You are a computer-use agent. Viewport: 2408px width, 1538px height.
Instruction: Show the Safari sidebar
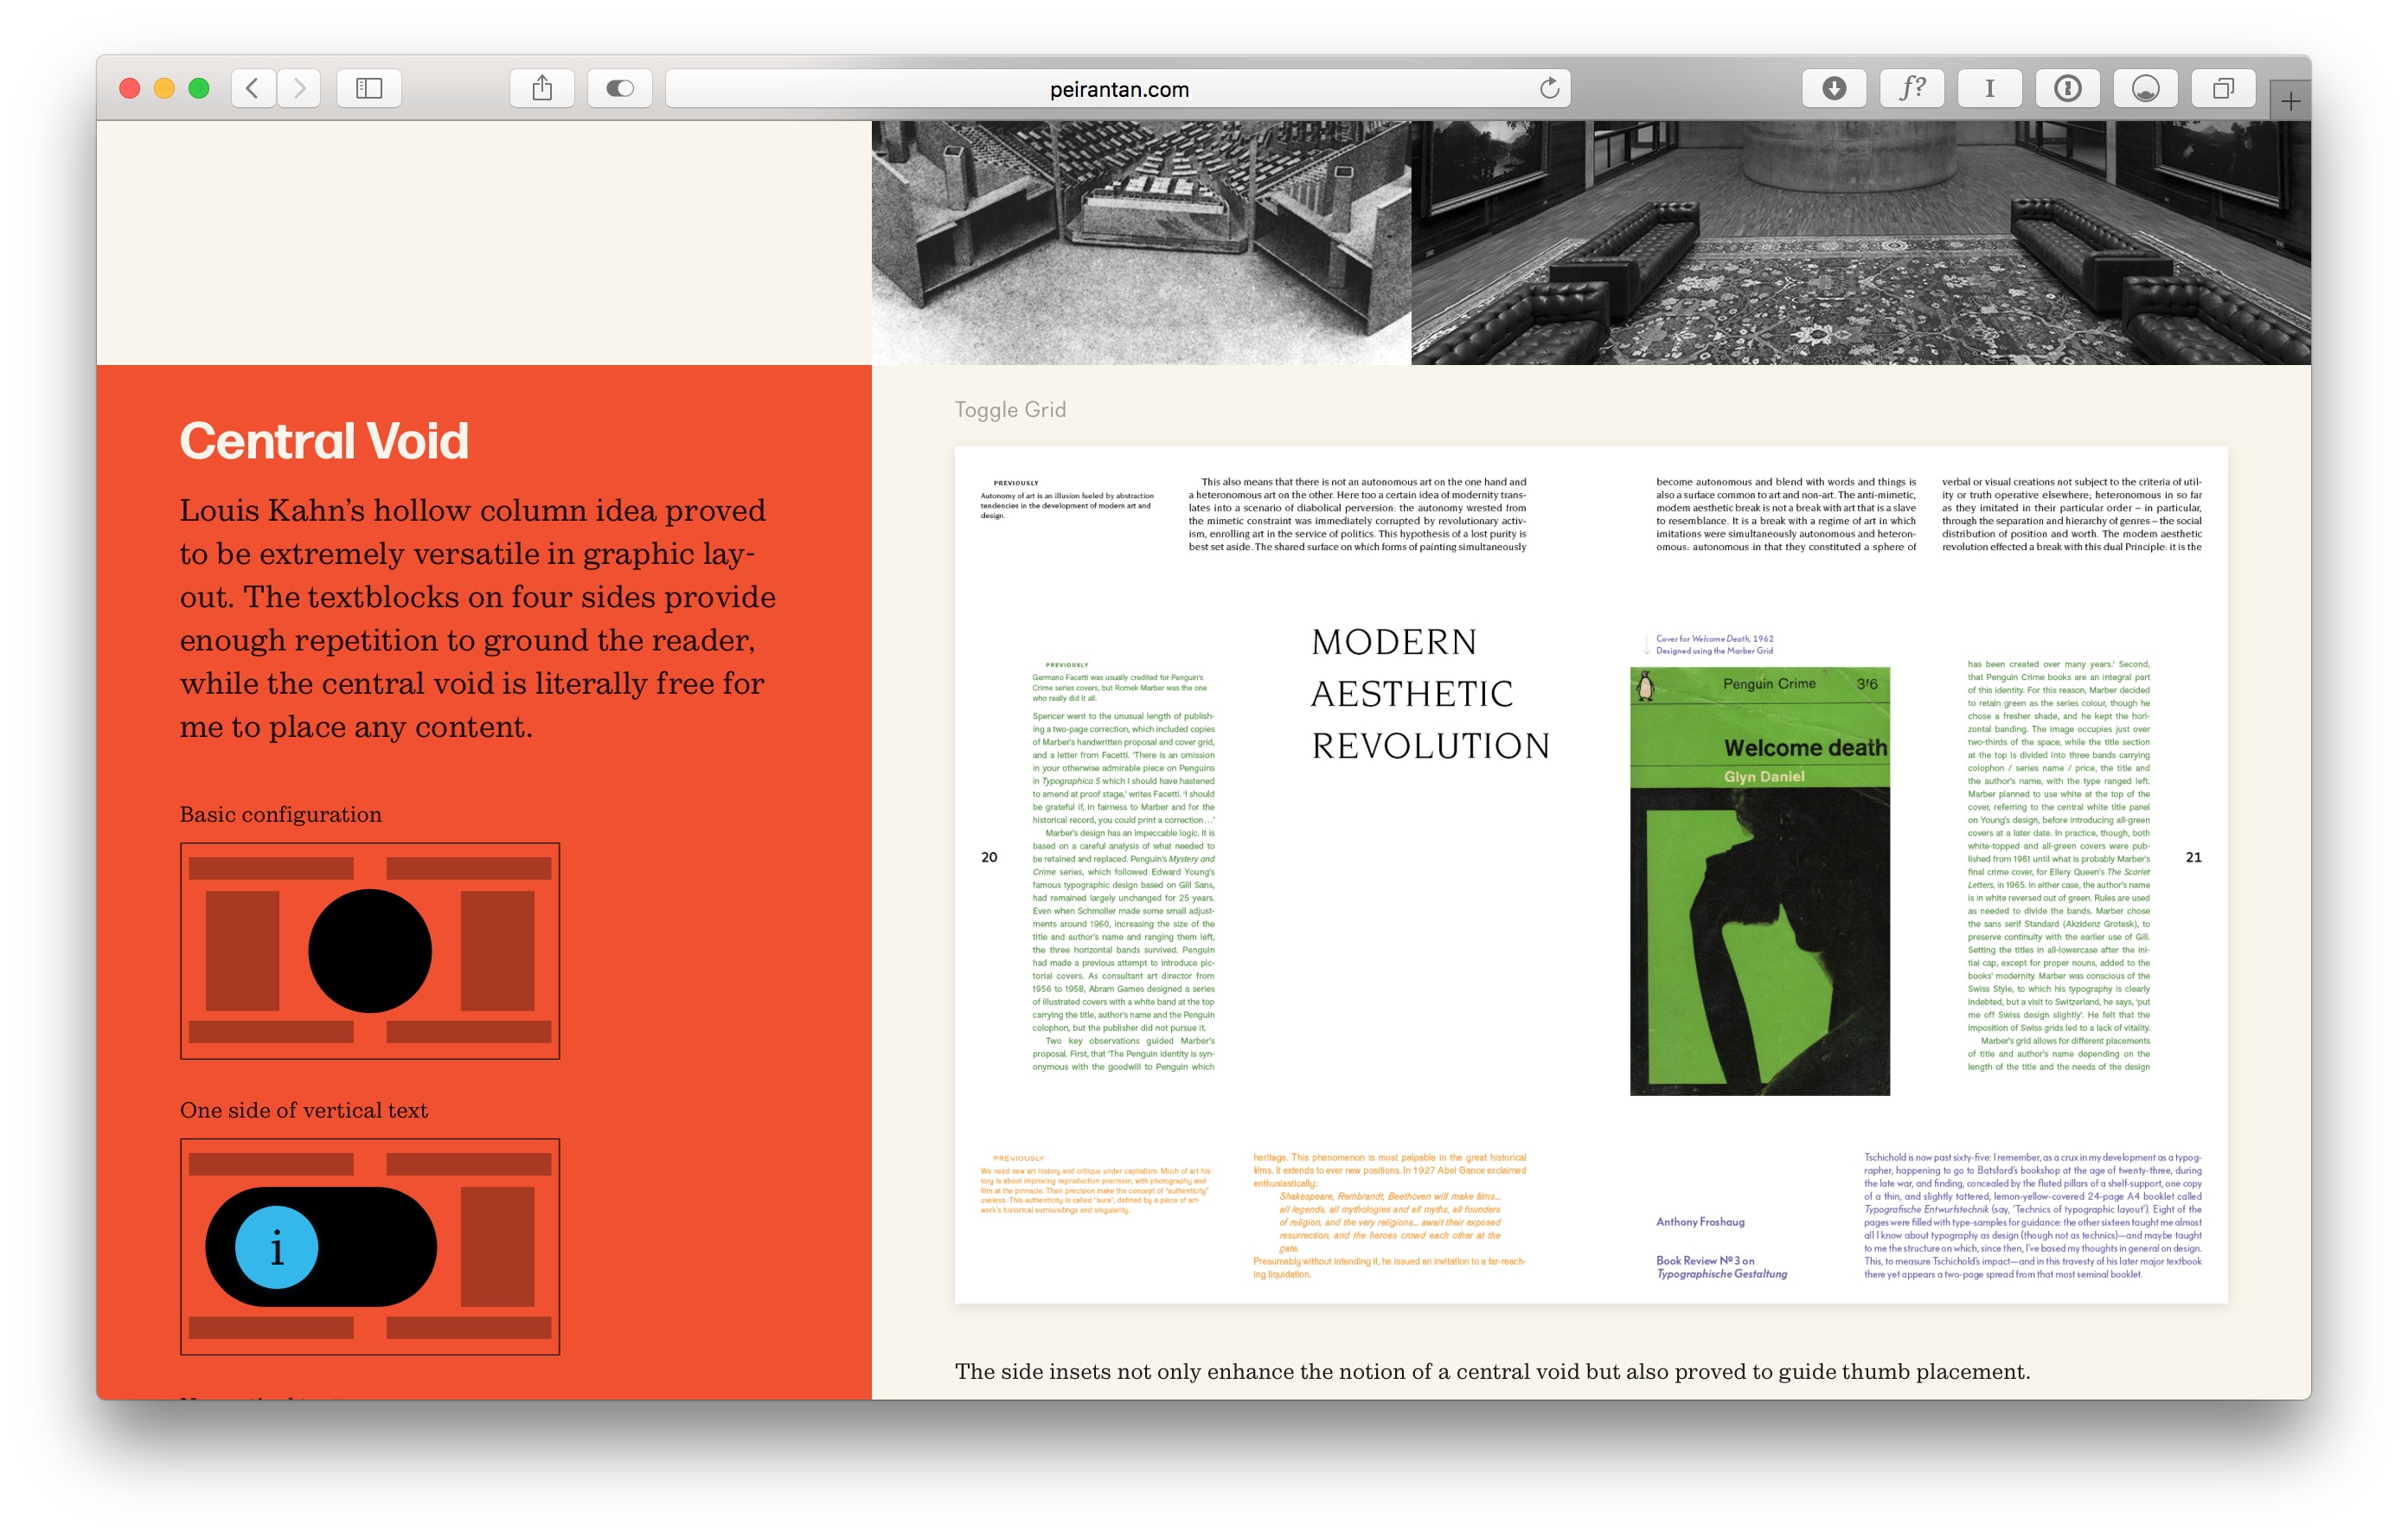pos(369,88)
